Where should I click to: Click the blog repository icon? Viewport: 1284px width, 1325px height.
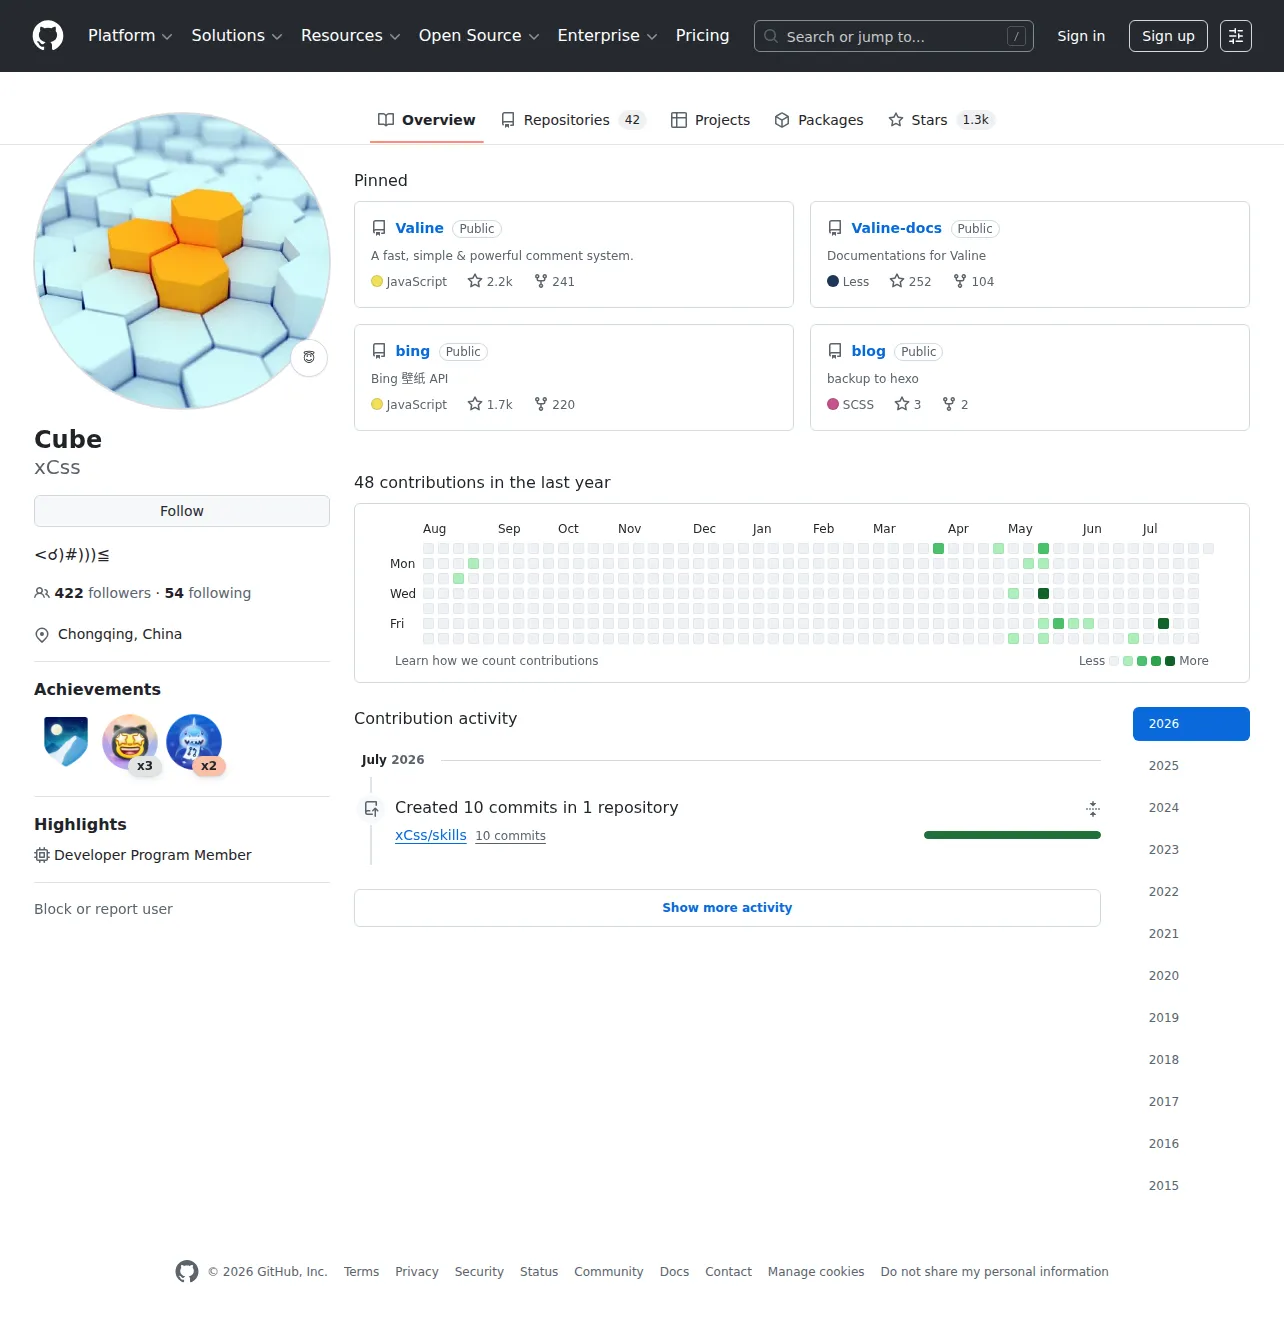pyautogui.click(x=835, y=351)
